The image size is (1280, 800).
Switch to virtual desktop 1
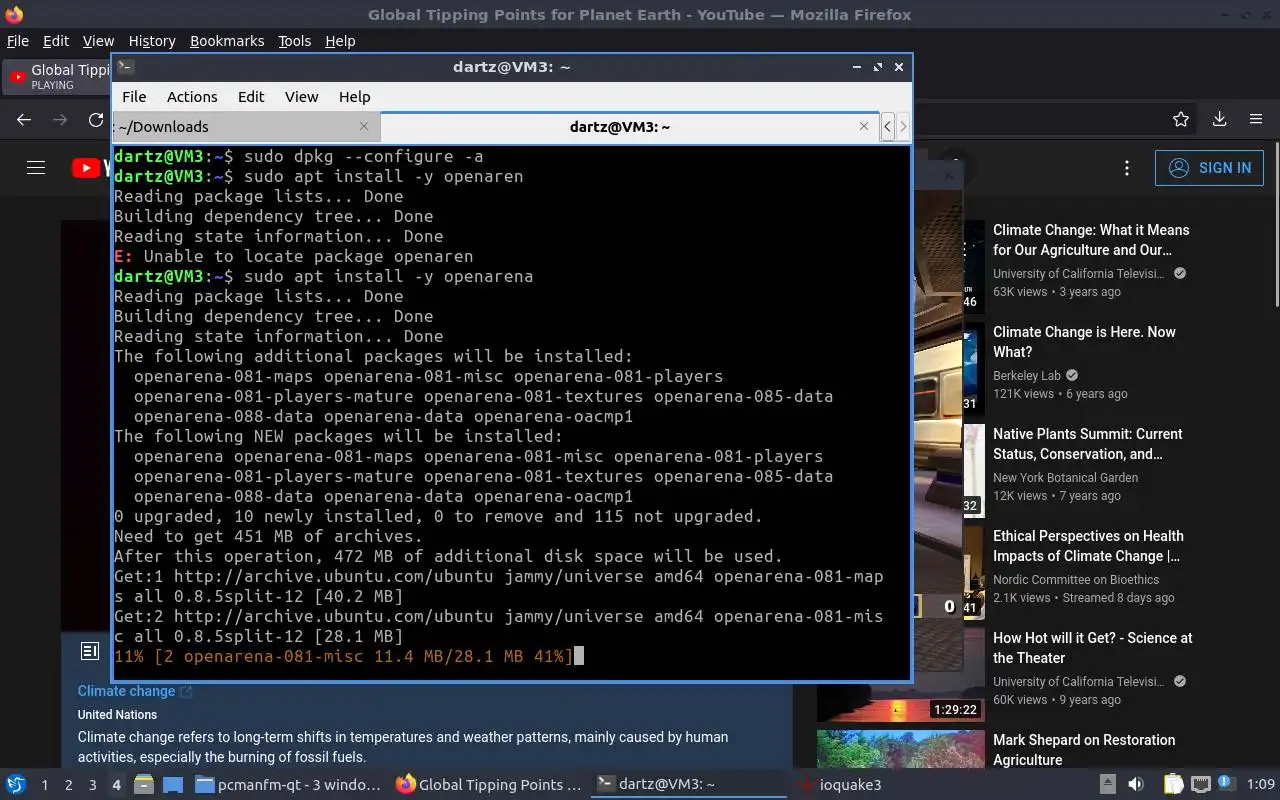click(x=45, y=785)
